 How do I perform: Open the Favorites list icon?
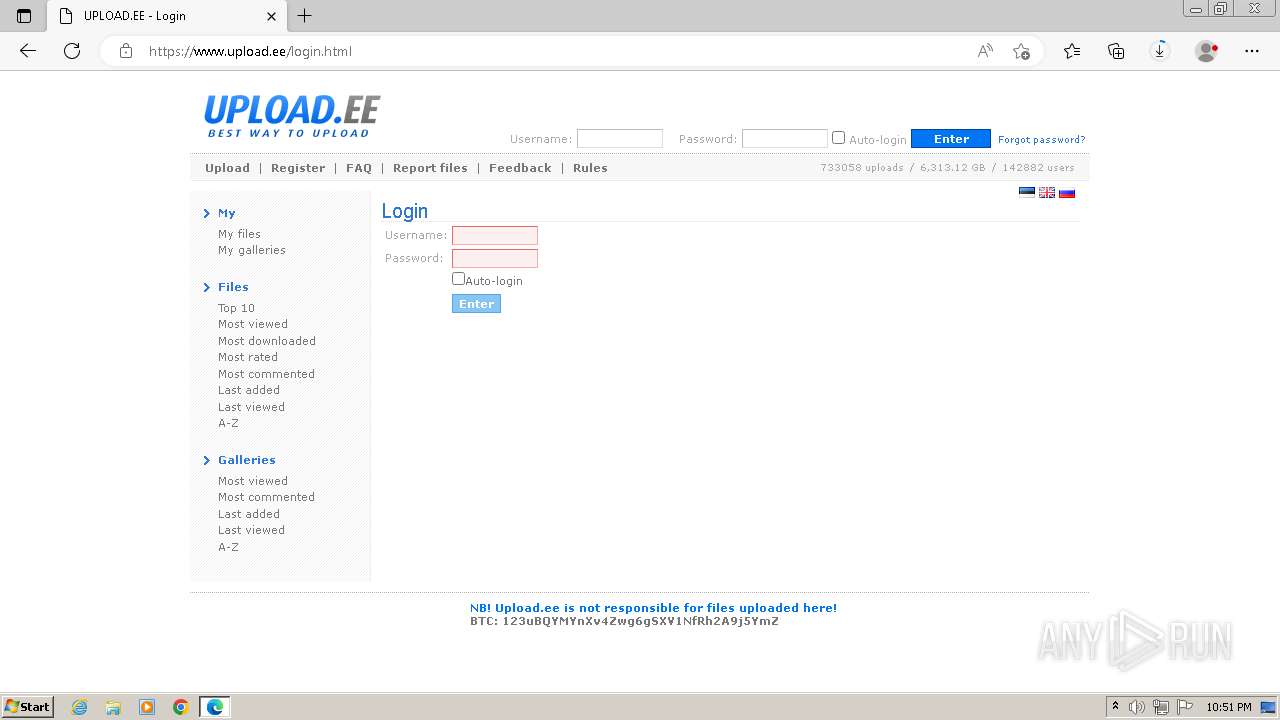point(1072,51)
